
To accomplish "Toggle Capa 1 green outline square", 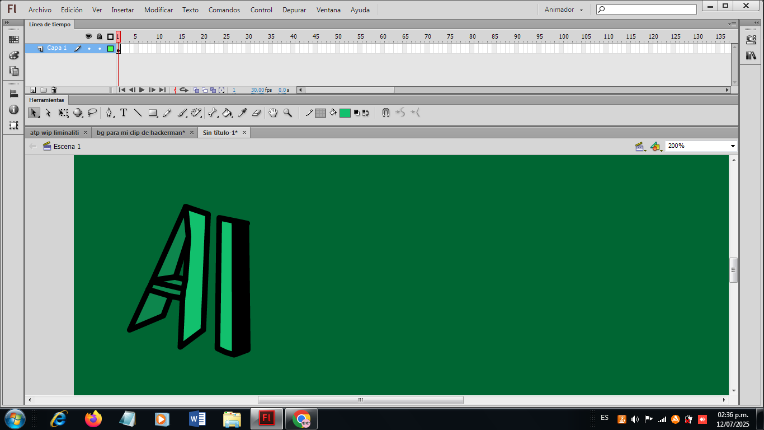I will pyautogui.click(x=110, y=48).
